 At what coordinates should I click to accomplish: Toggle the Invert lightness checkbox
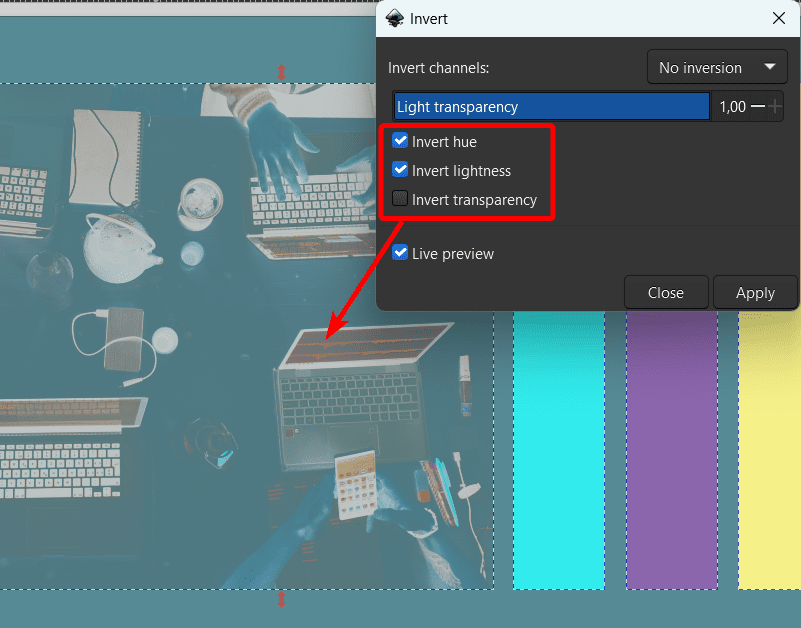tap(400, 170)
